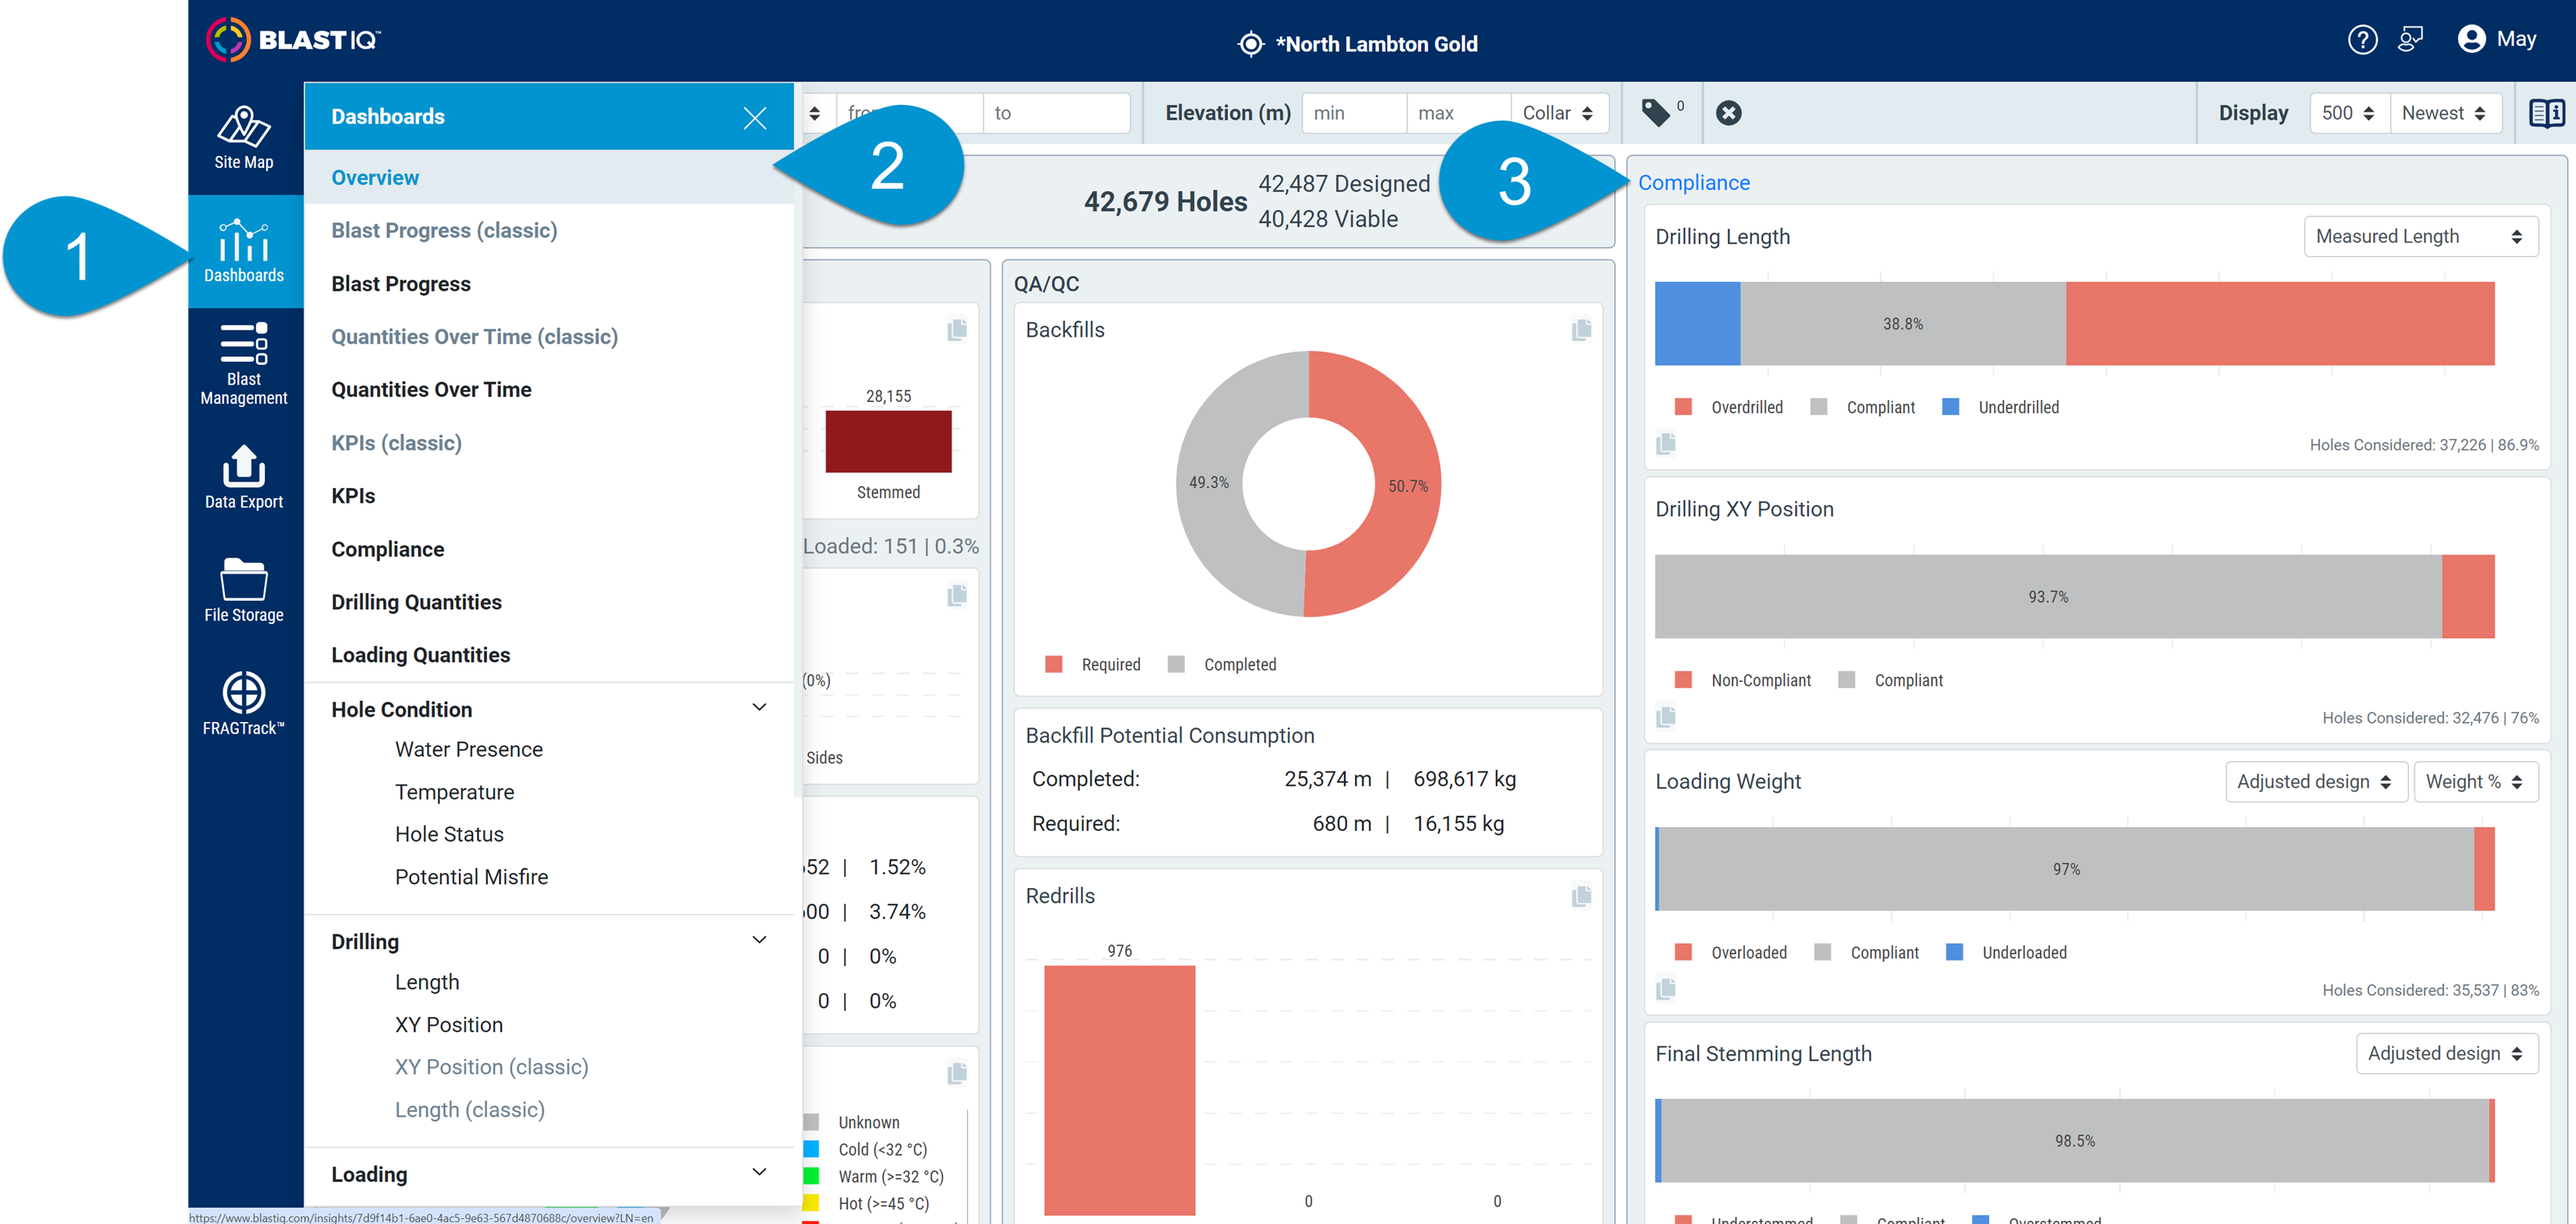Toggle the Underloaded legend entry
Screen dimensions: 2576x1224
pos(2006,952)
